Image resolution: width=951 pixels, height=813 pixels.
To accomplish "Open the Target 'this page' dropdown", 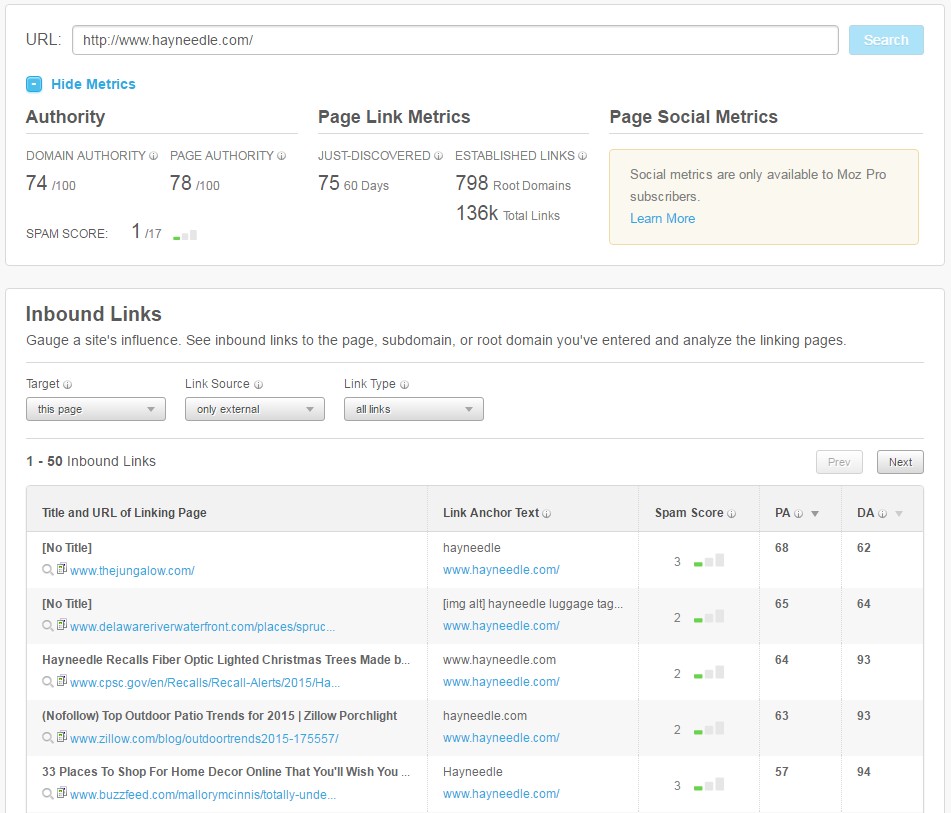I will coord(95,409).
